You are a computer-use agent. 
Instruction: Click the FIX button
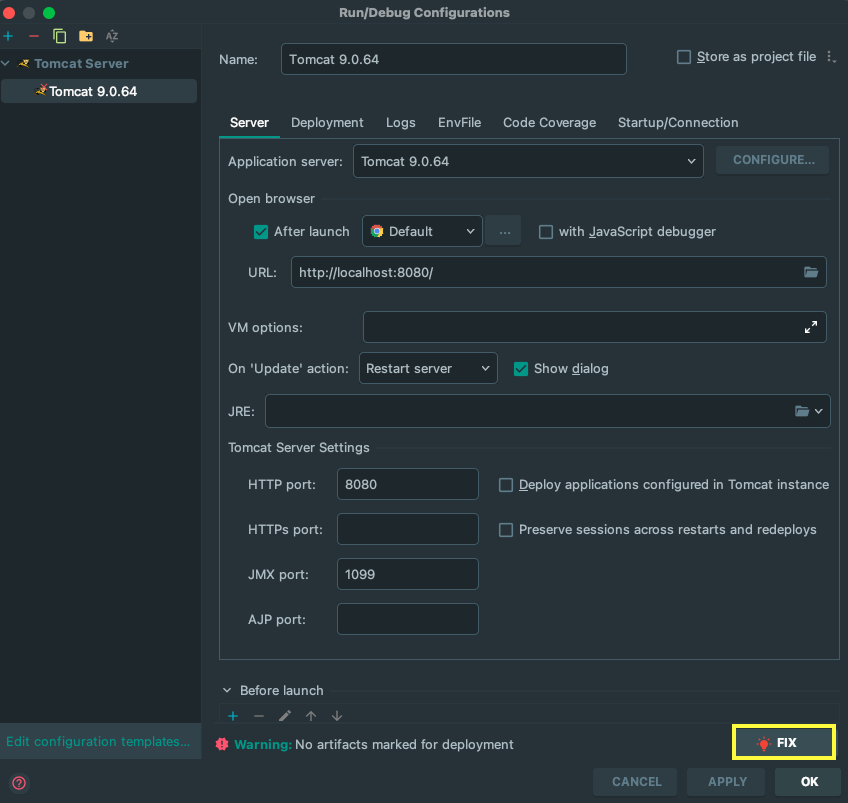784,742
